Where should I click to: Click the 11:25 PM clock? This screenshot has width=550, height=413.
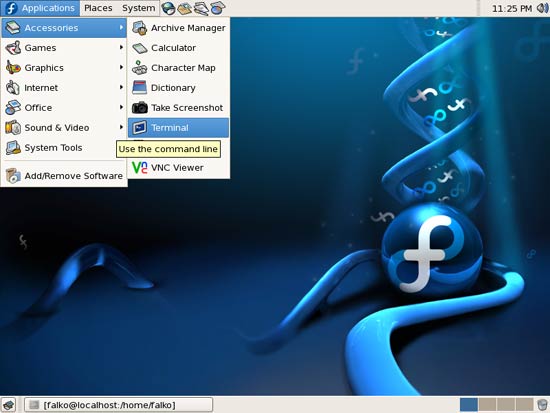point(512,8)
